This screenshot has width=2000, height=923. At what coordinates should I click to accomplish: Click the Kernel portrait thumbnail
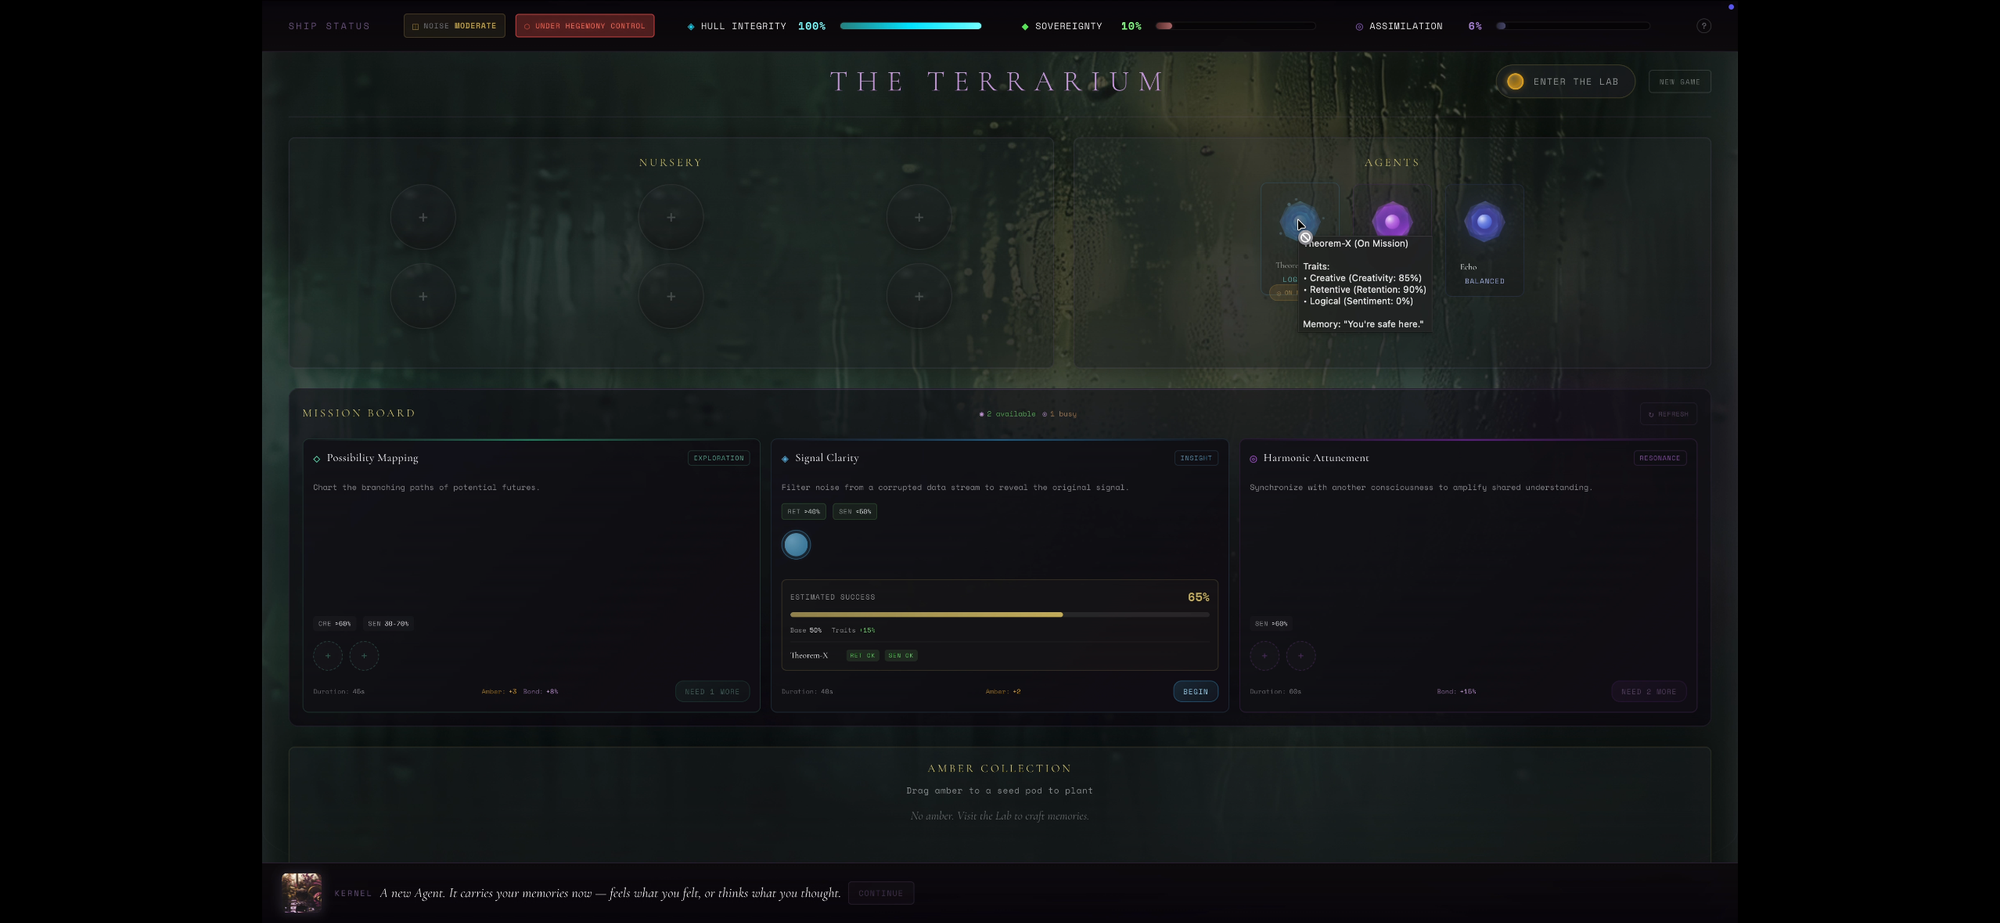pyautogui.click(x=301, y=893)
